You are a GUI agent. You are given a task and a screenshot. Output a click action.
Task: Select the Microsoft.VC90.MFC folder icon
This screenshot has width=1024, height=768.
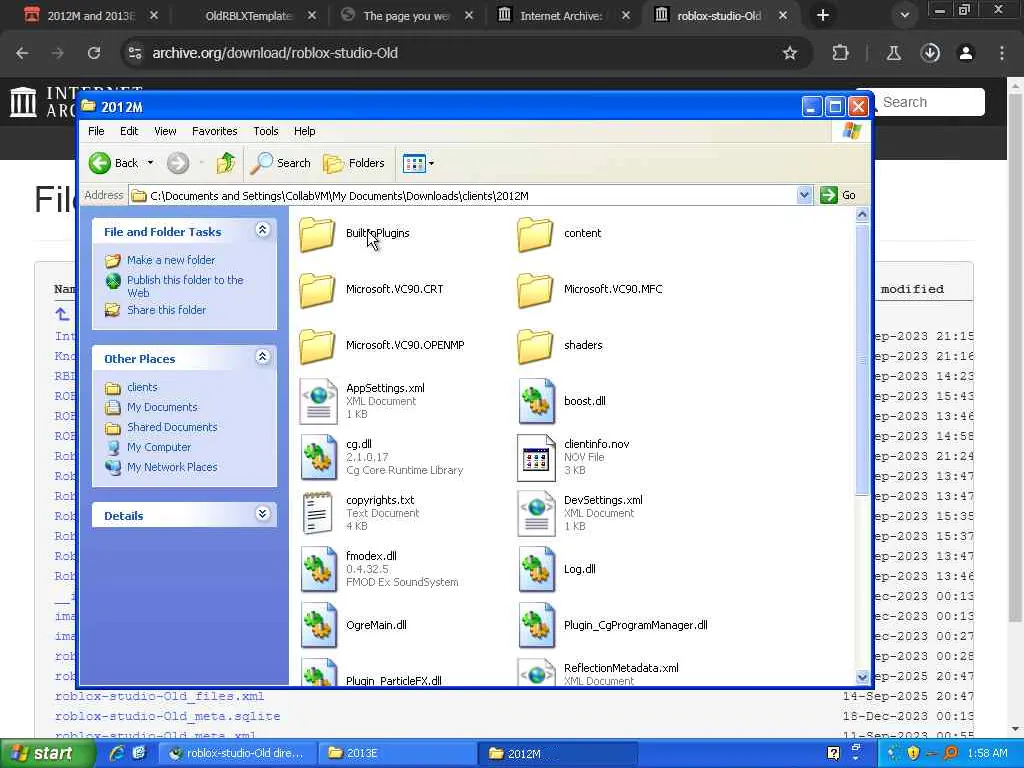(x=535, y=290)
